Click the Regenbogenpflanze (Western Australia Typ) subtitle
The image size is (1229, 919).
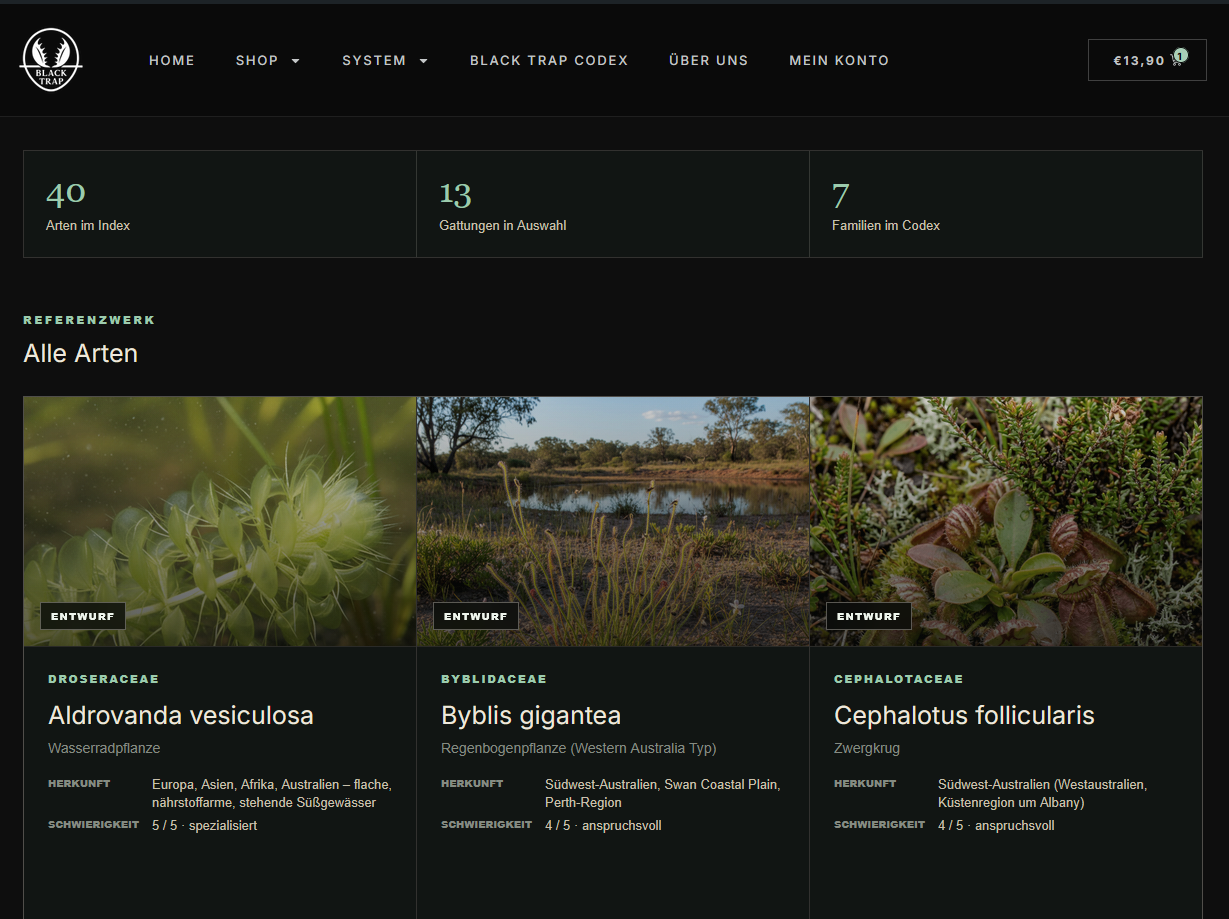coord(579,748)
